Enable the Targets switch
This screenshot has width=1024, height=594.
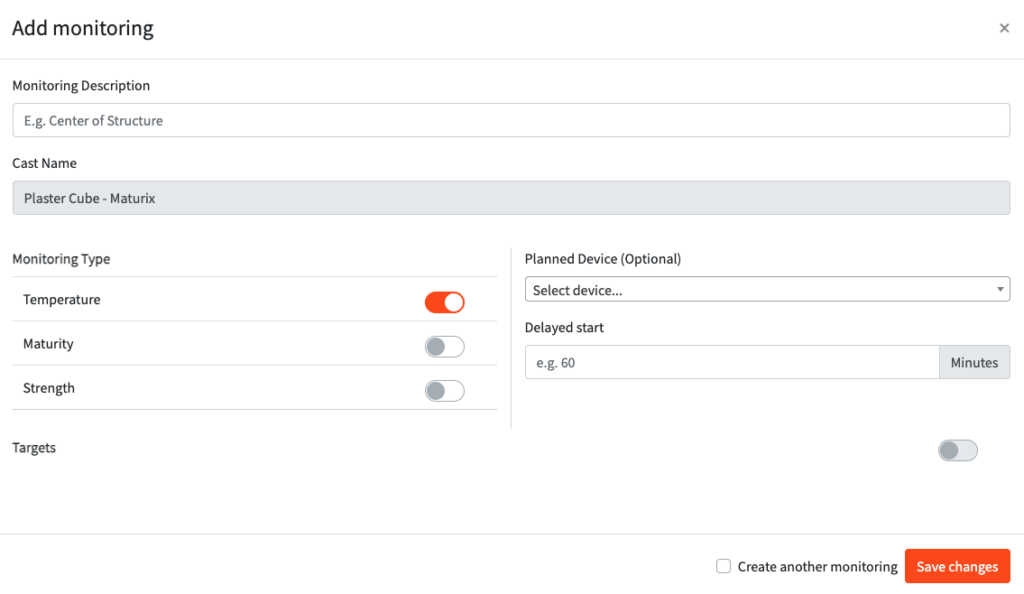pyautogui.click(x=957, y=450)
